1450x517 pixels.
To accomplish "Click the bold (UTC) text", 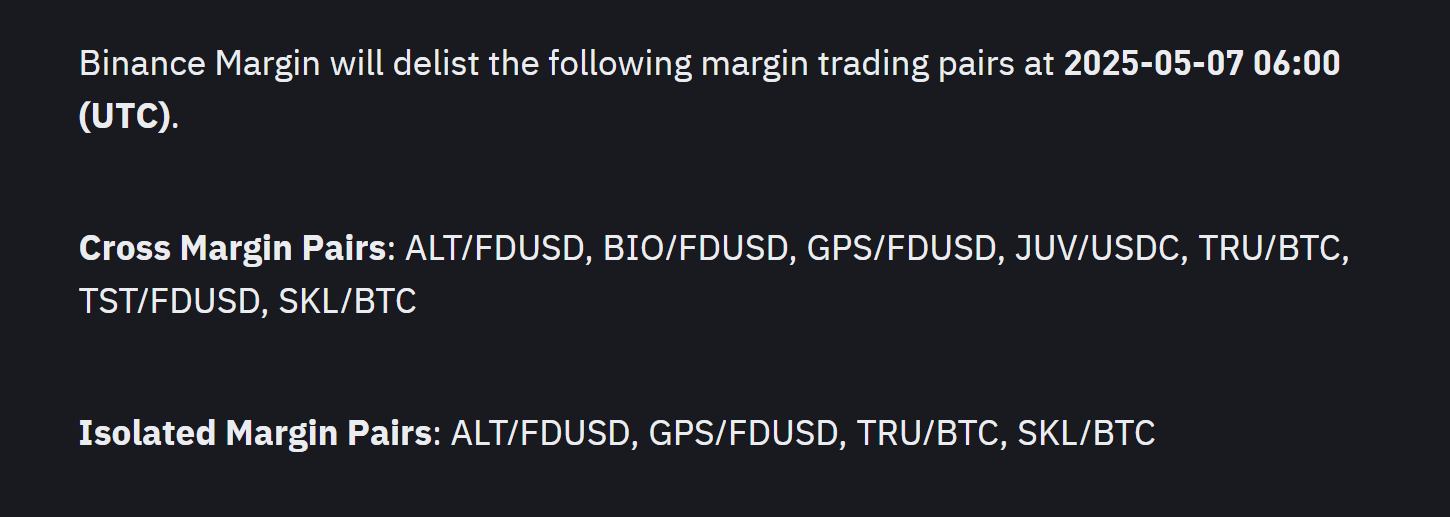I will (125, 116).
